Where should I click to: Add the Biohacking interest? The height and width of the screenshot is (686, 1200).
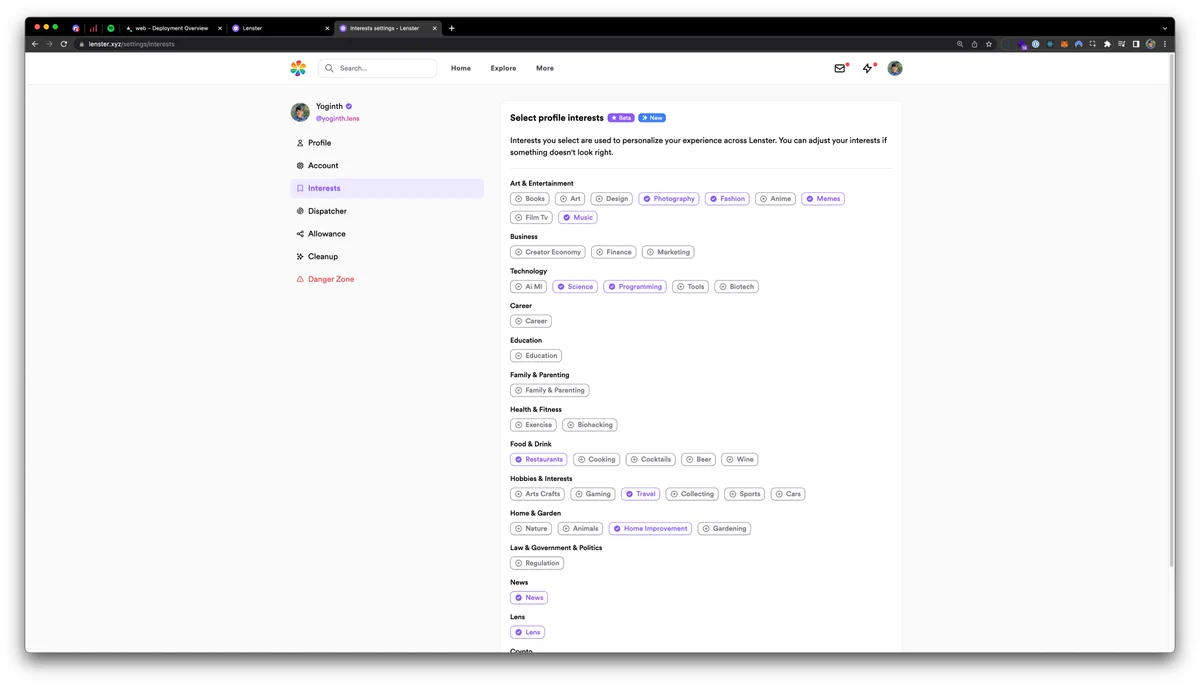[x=590, y=425]
